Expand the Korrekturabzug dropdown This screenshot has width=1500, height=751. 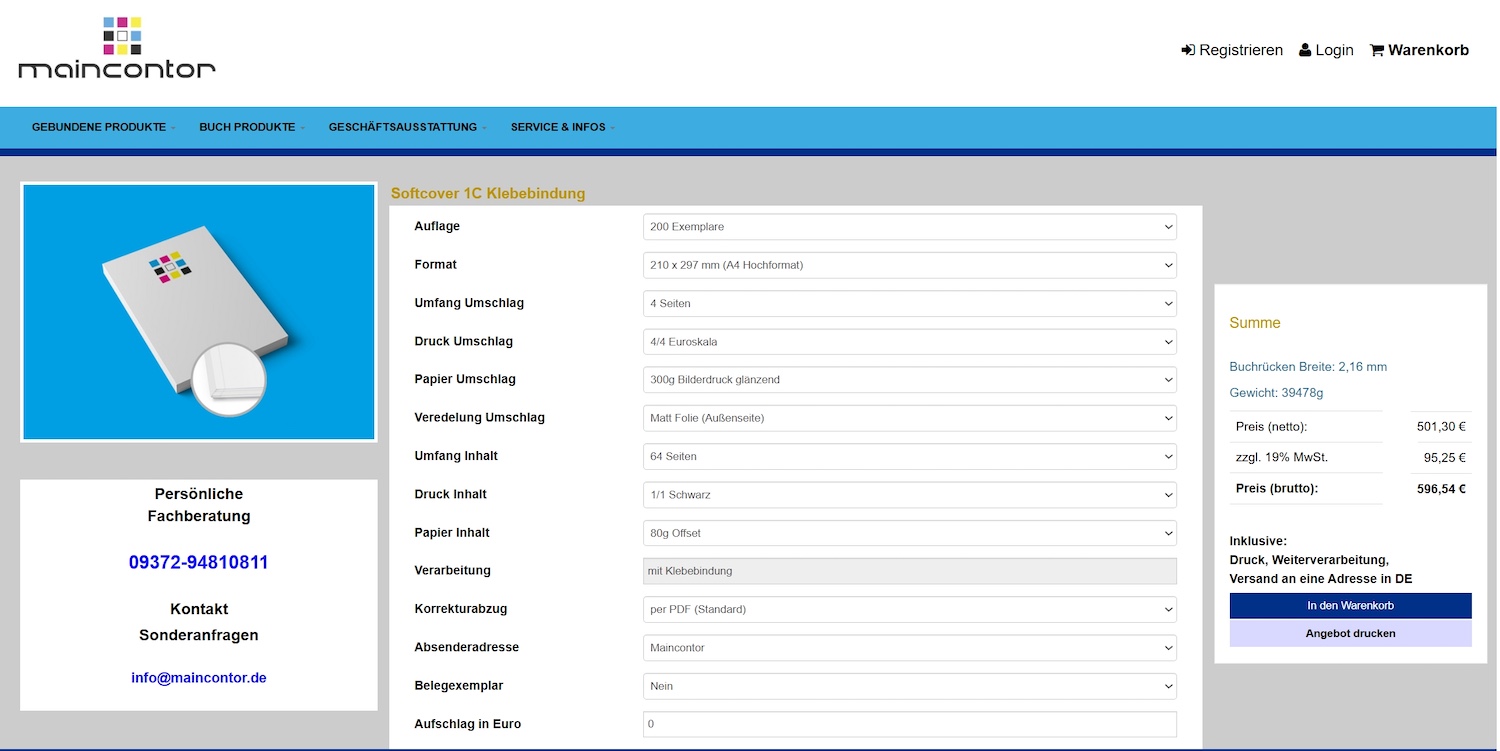(910, 609)
